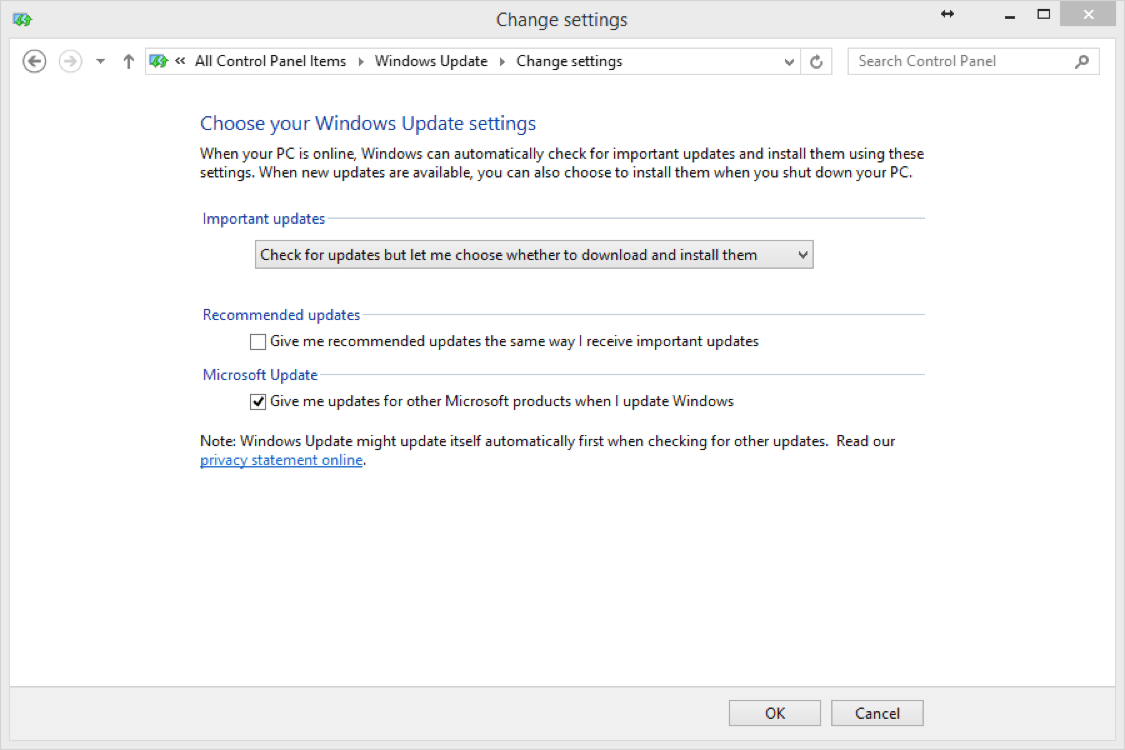Navigate to Windows Update breadcrumb
Image resolution: width=1125 pixels, height=750 pixels.
pyautogui.click(x=431, y=61)
